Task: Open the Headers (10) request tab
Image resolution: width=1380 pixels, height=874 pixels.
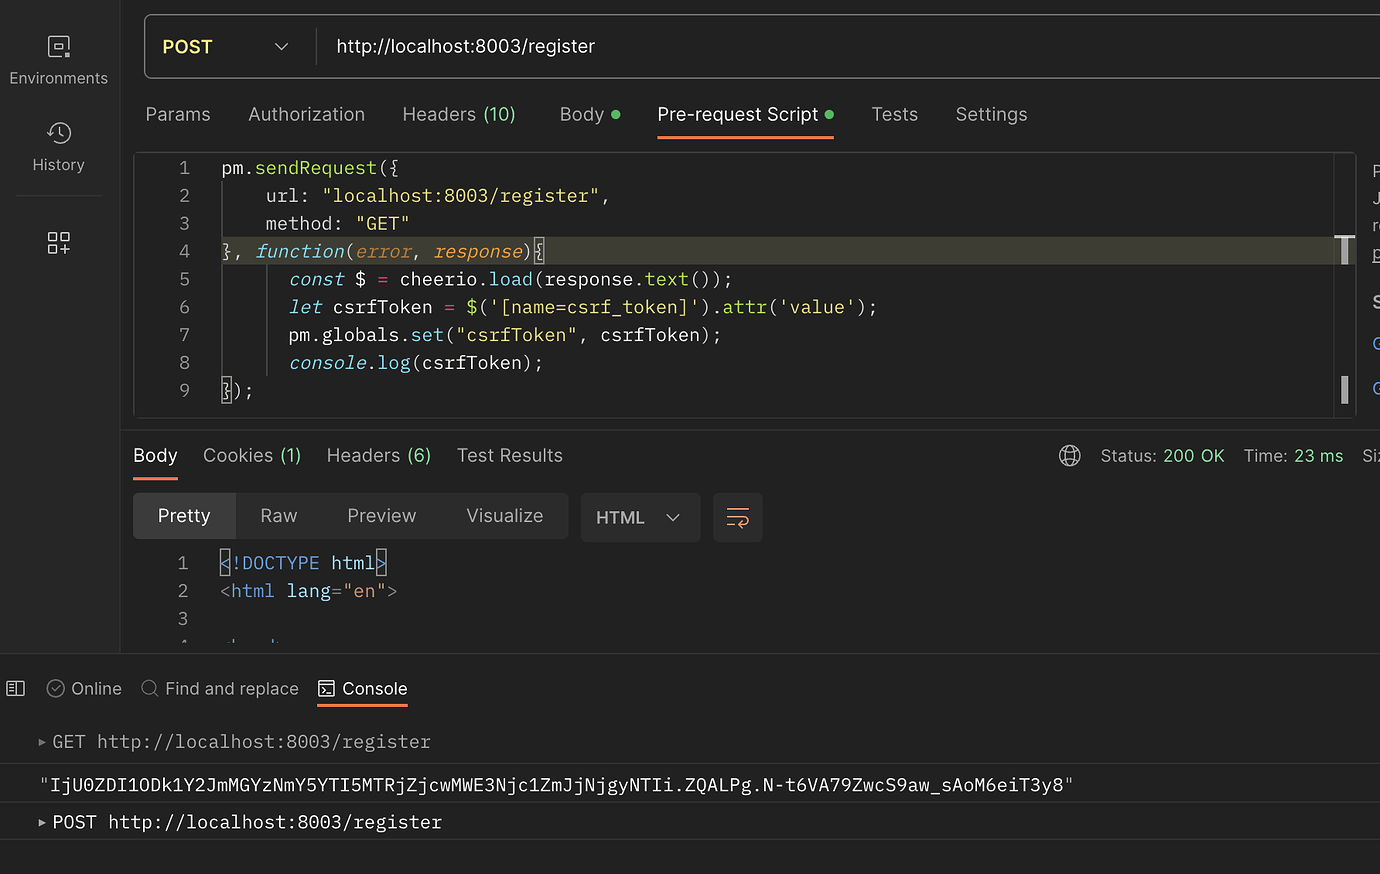Action: click(x=459, y=114)
